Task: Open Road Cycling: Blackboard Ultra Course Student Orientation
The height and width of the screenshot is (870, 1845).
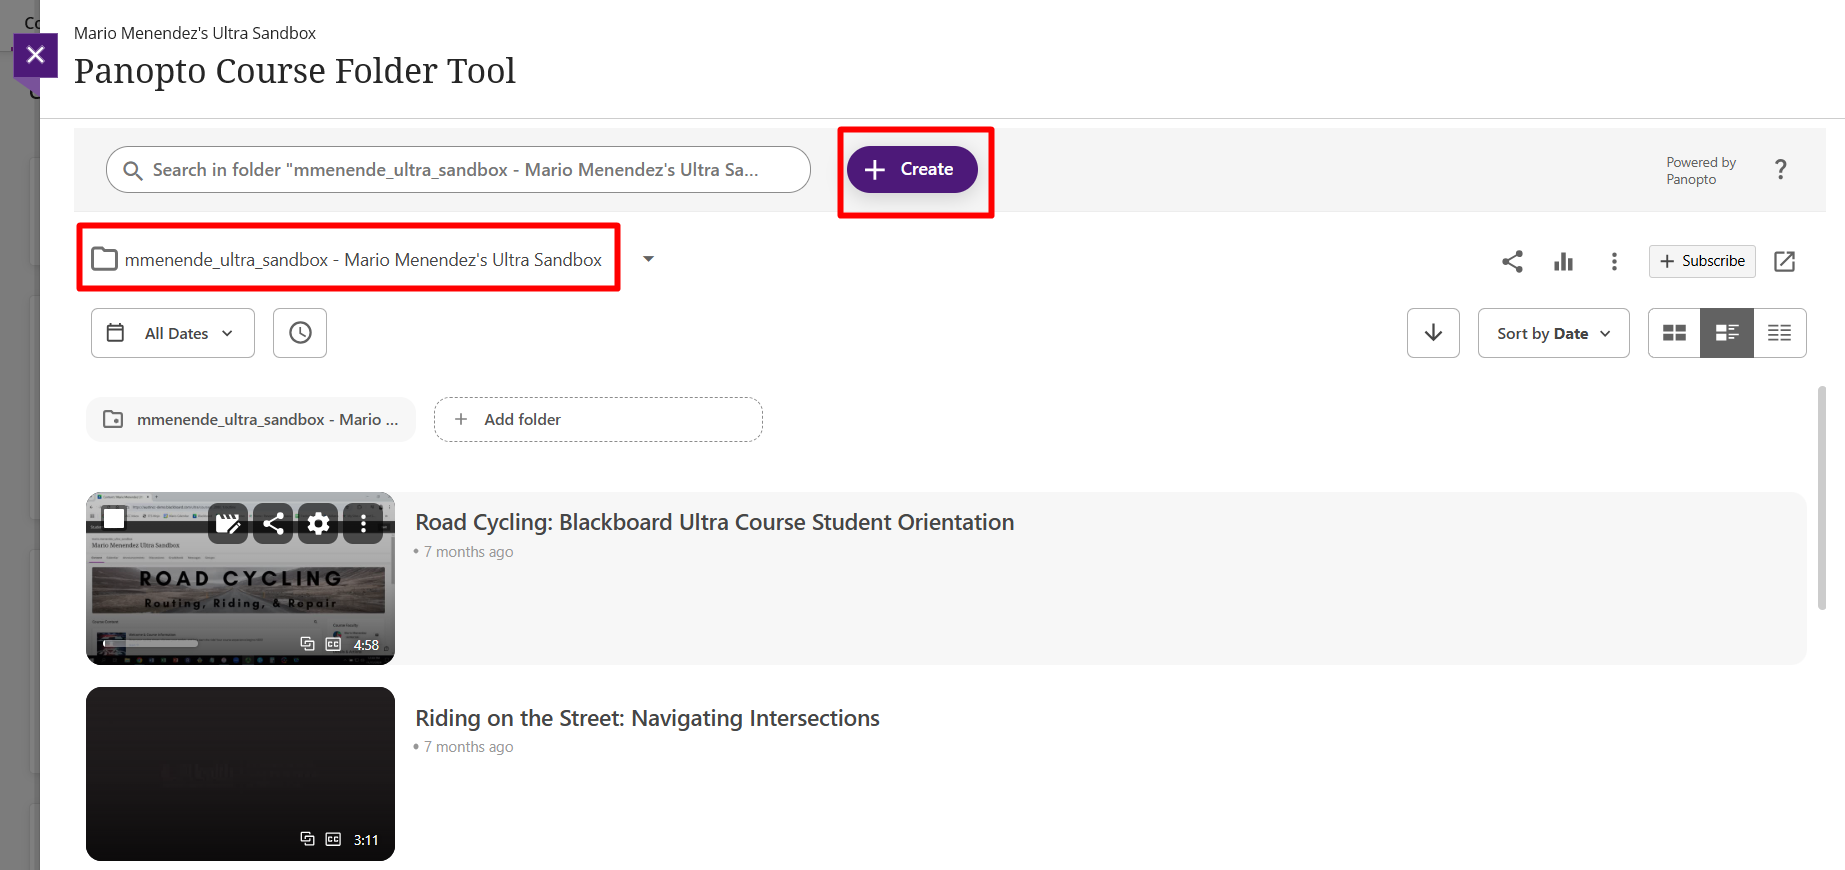Action: [715, 522]
